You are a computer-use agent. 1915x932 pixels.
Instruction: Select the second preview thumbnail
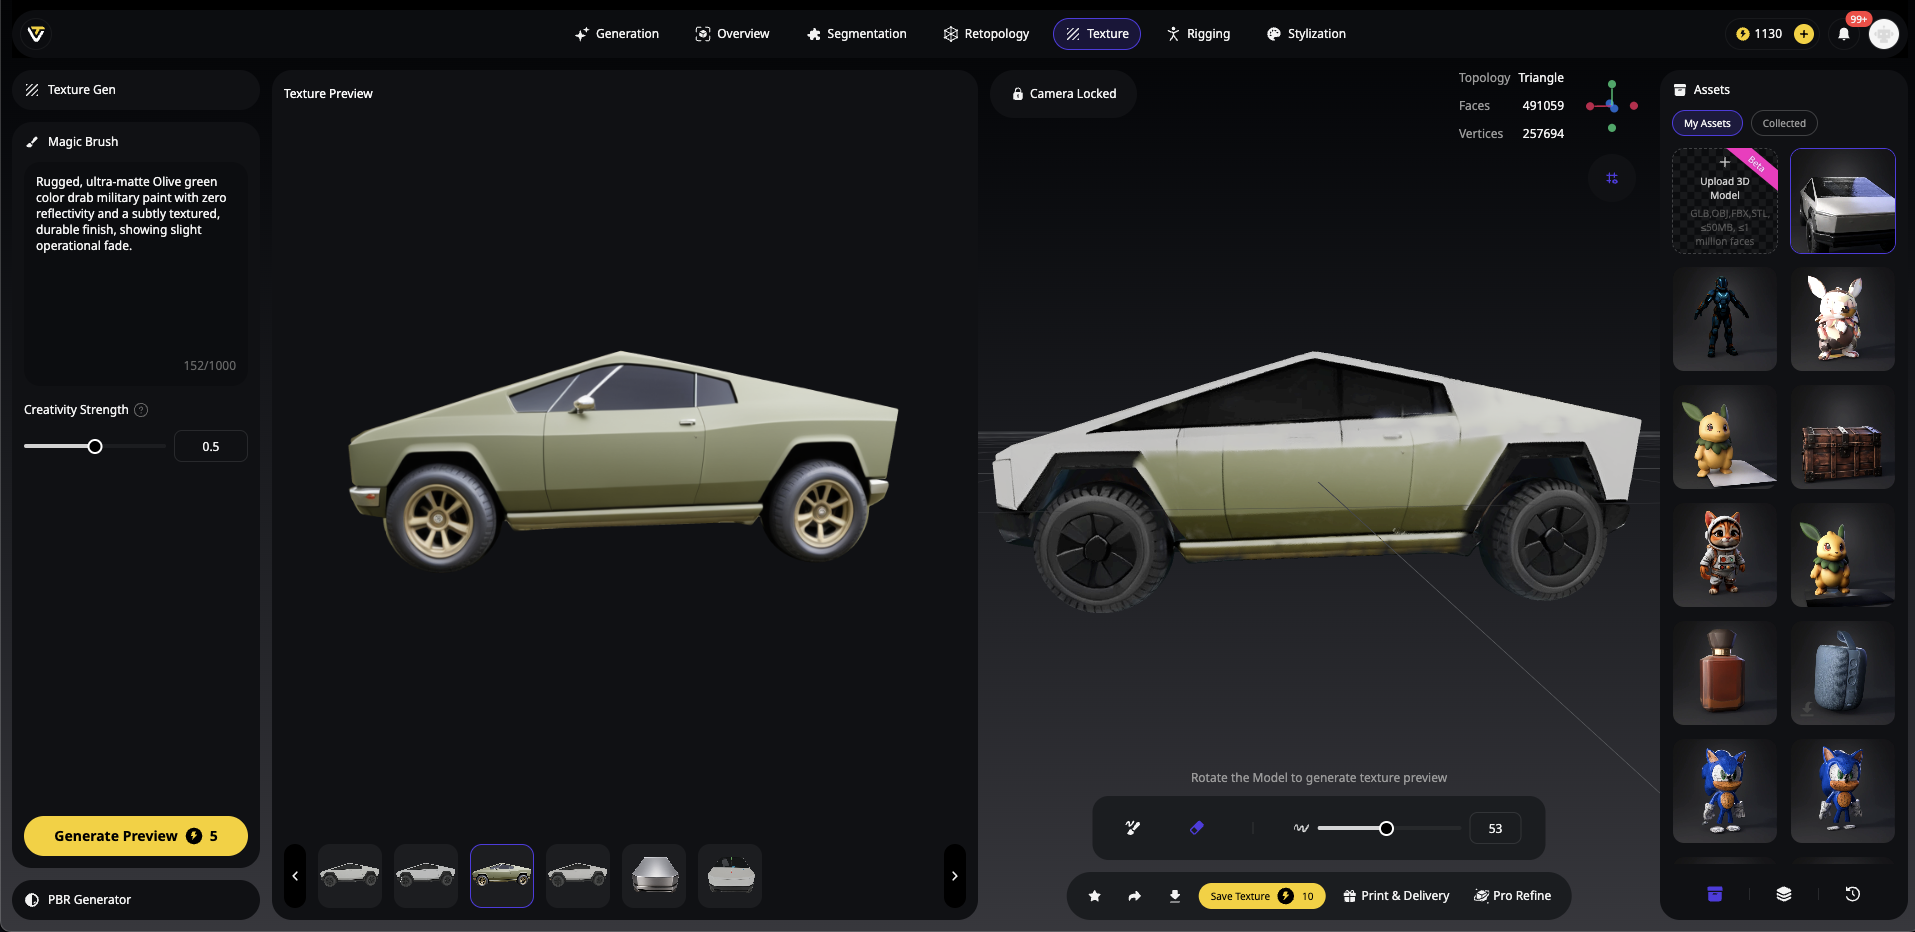pyautogui.click(x=426, y=876)
